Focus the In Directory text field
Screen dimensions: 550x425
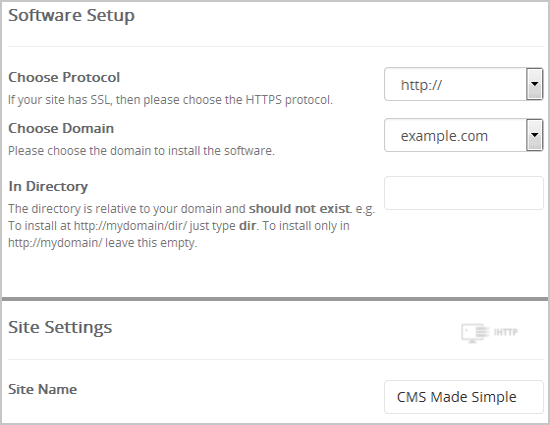pyautogui.click(x=464, y=193)
